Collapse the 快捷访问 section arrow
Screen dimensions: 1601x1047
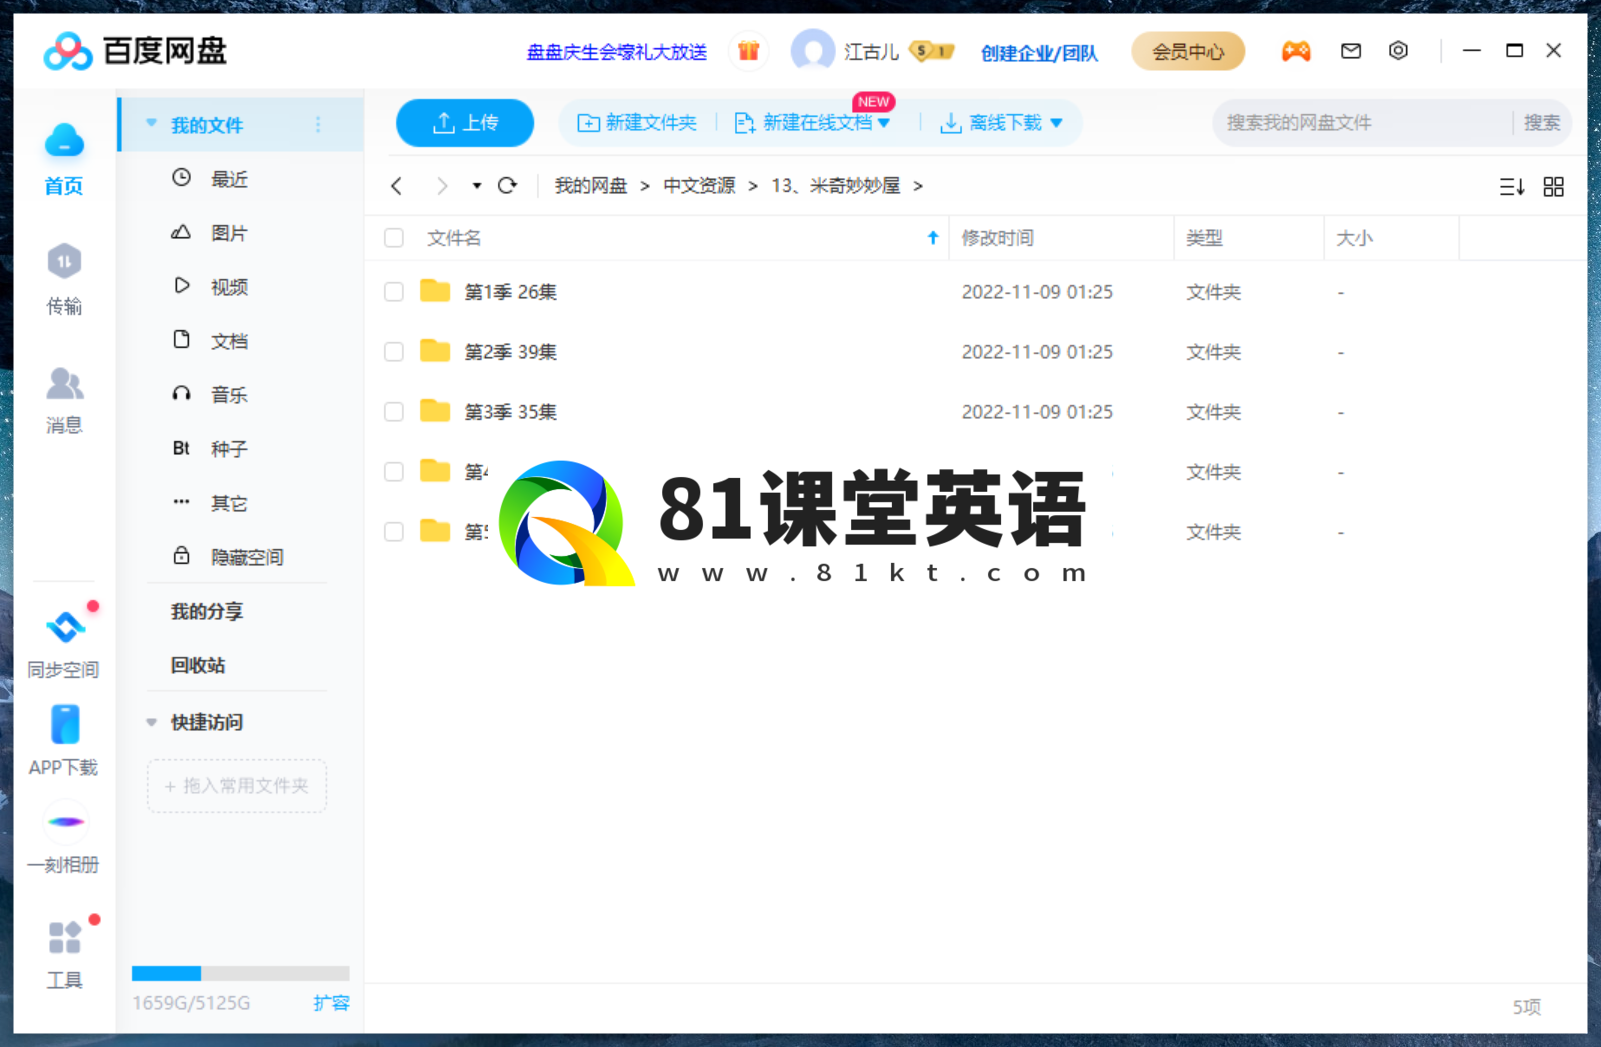click(x=152, y=722)
